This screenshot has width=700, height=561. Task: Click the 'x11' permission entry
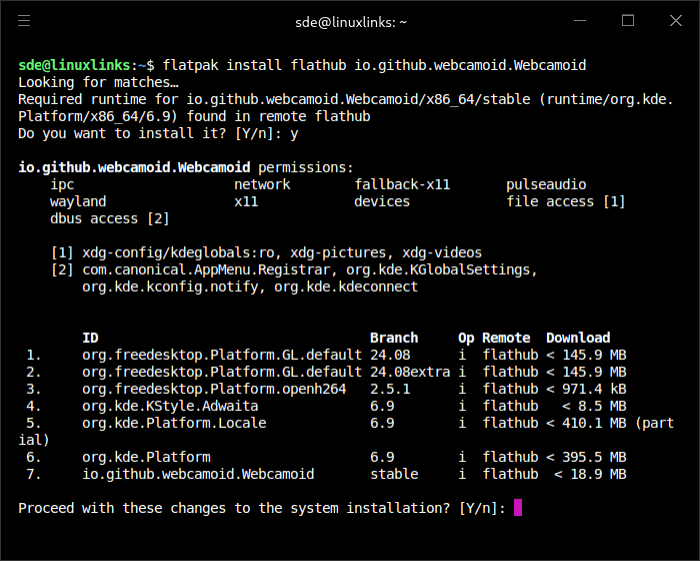coord(246,202)
